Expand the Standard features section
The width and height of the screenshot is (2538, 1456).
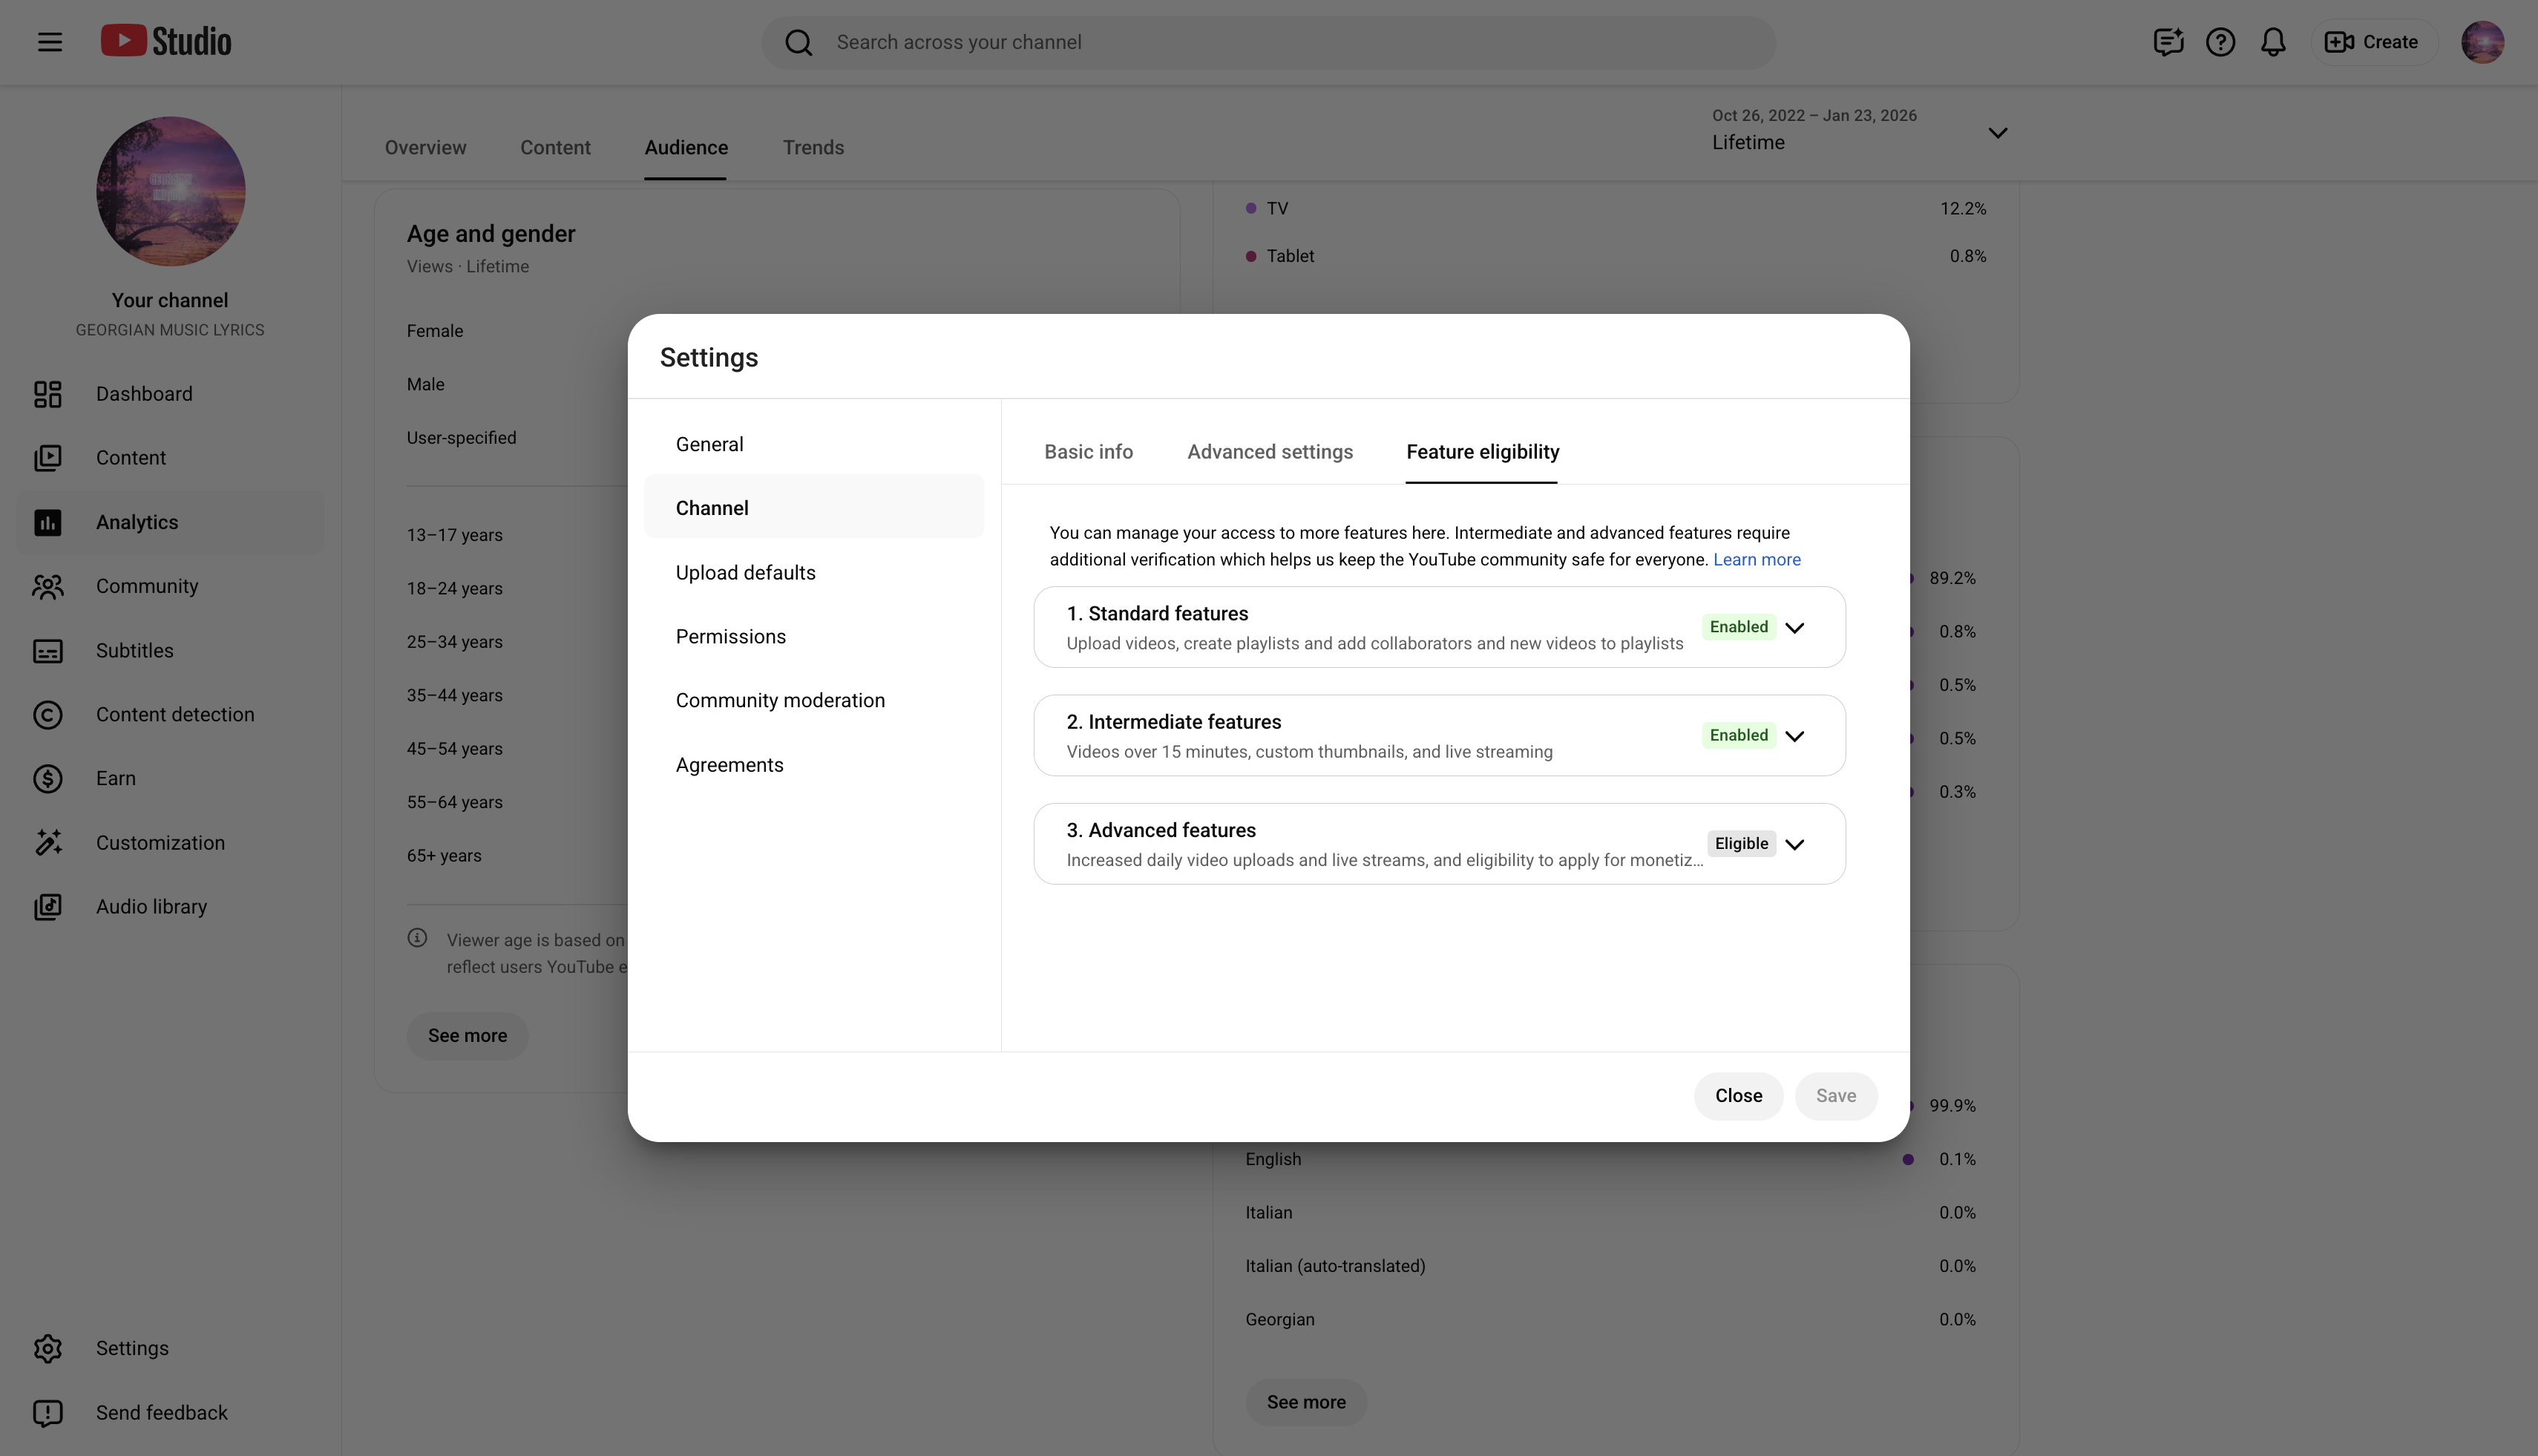point(1795,628)
